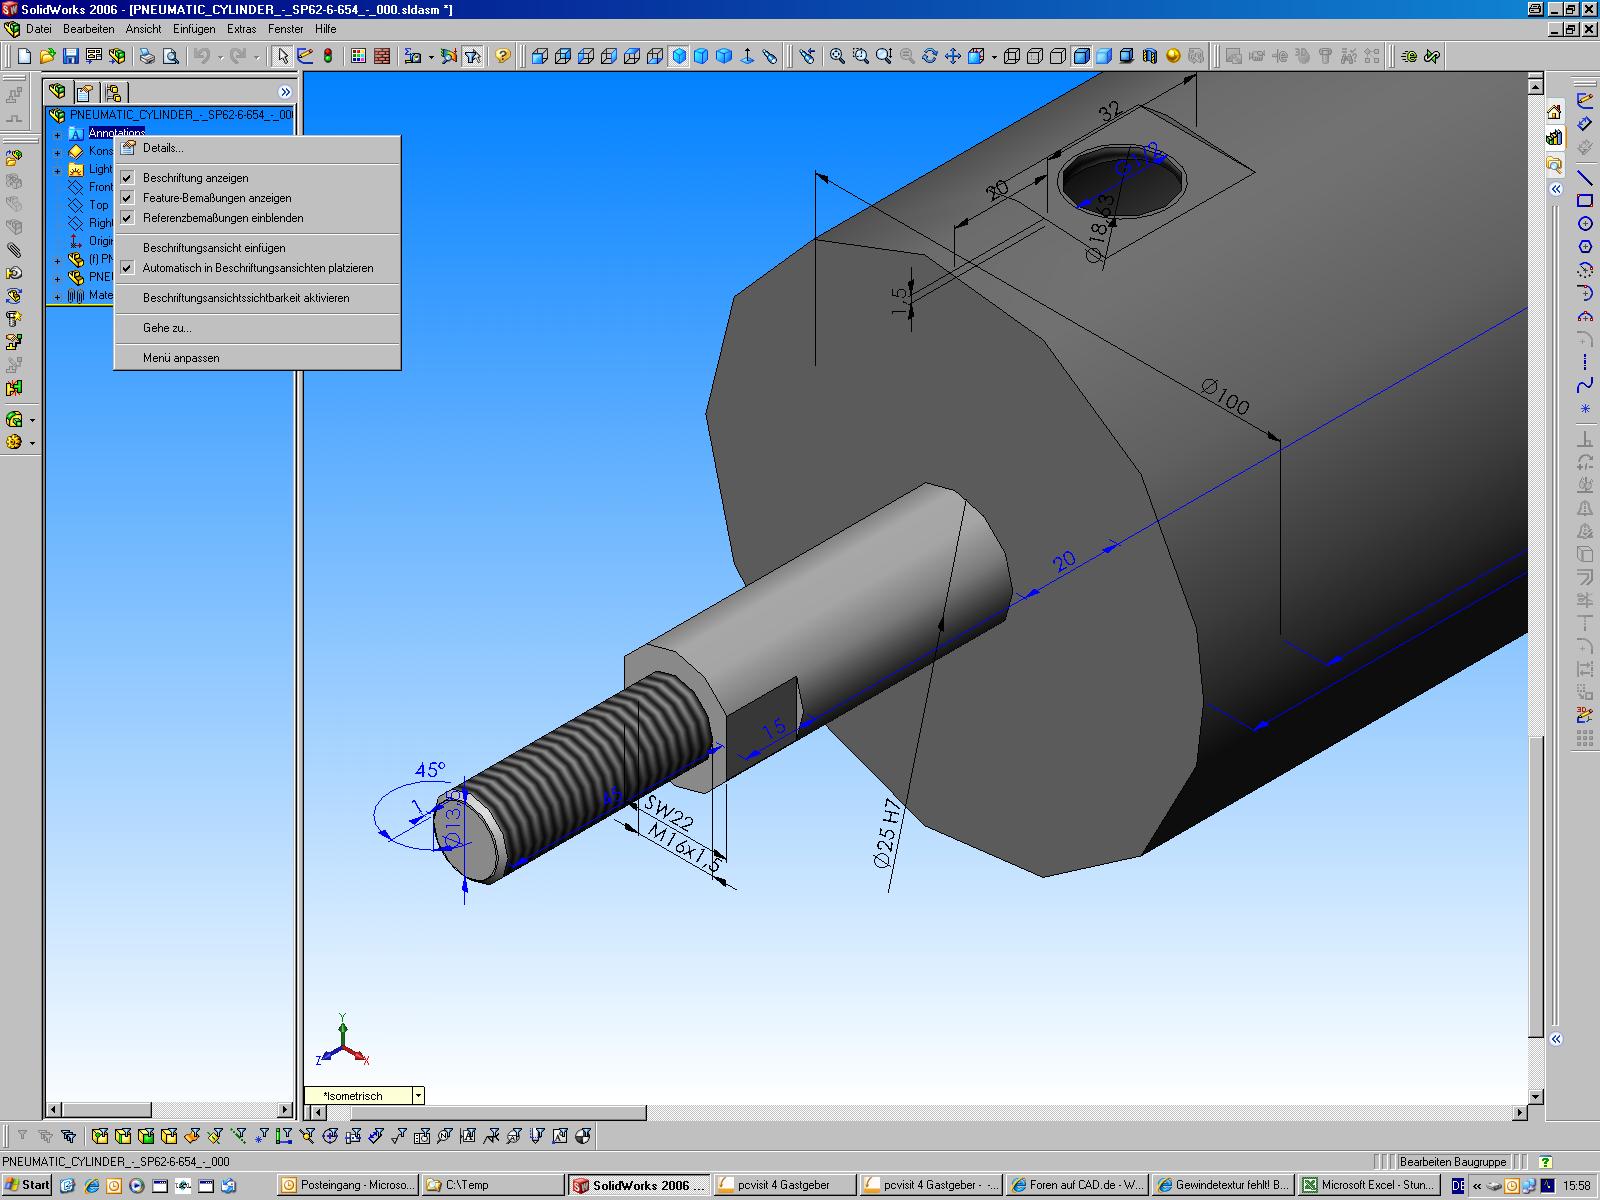Click the Print icon in toolbar

pyautogui.click(x=147, y=57)
